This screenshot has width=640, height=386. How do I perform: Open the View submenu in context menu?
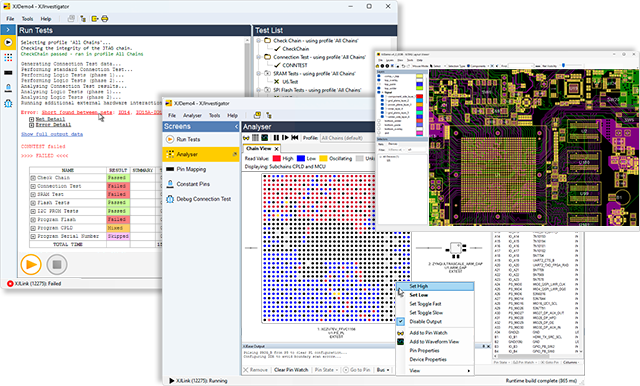click(x=435, y=370)
